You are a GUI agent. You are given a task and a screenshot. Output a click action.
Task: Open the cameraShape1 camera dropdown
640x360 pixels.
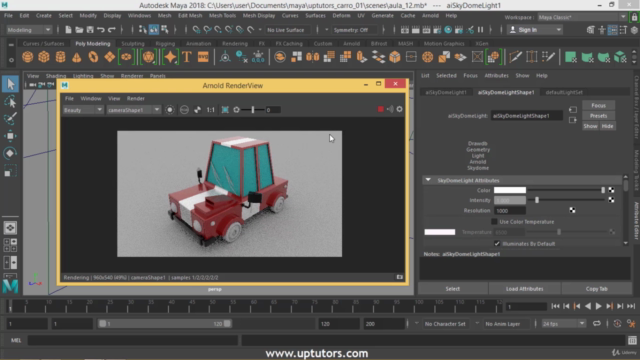click(x=133, y=110)
